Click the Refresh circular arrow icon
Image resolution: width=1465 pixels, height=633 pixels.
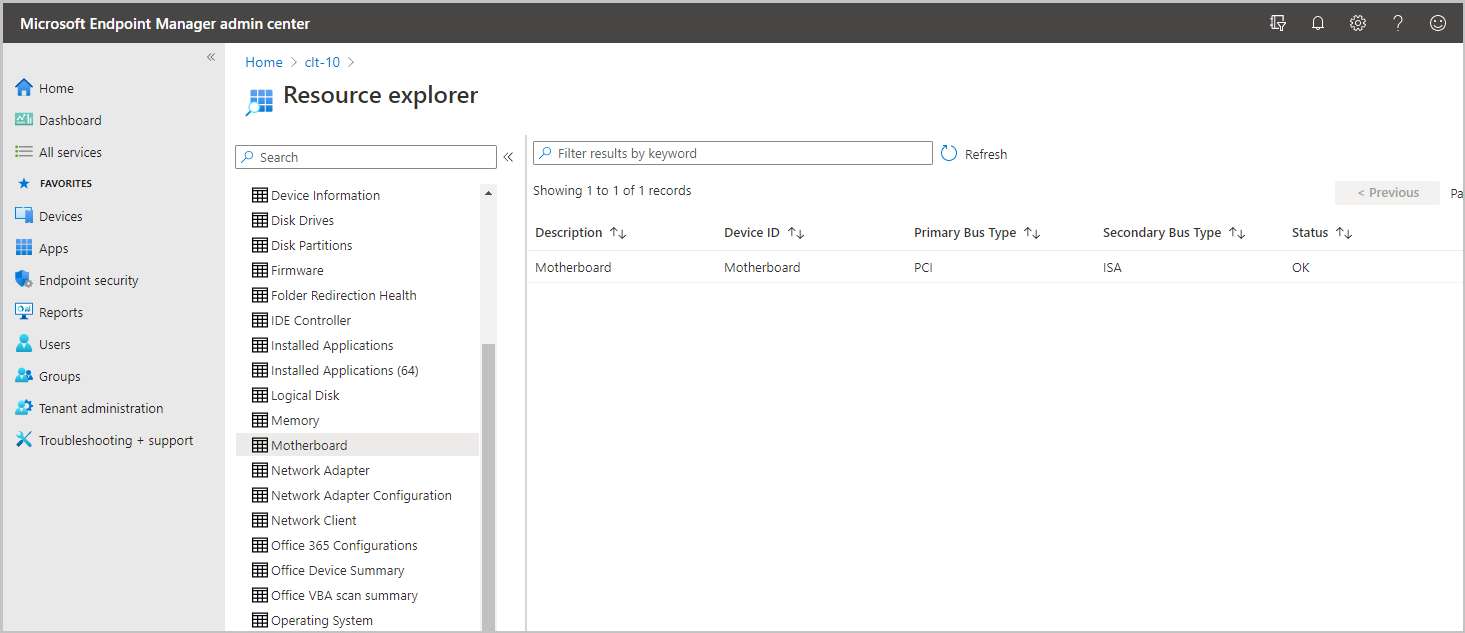[950, 154]
